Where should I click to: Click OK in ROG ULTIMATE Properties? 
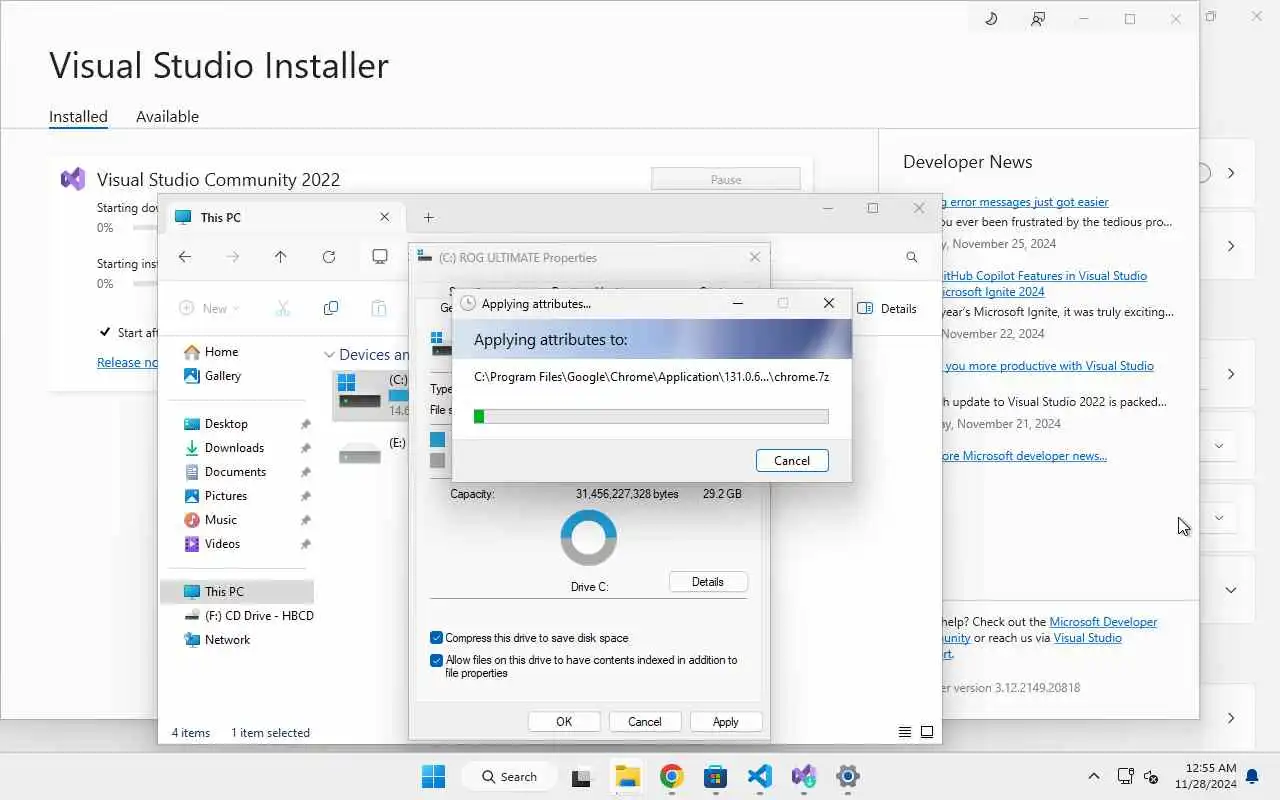click(564, 721)
